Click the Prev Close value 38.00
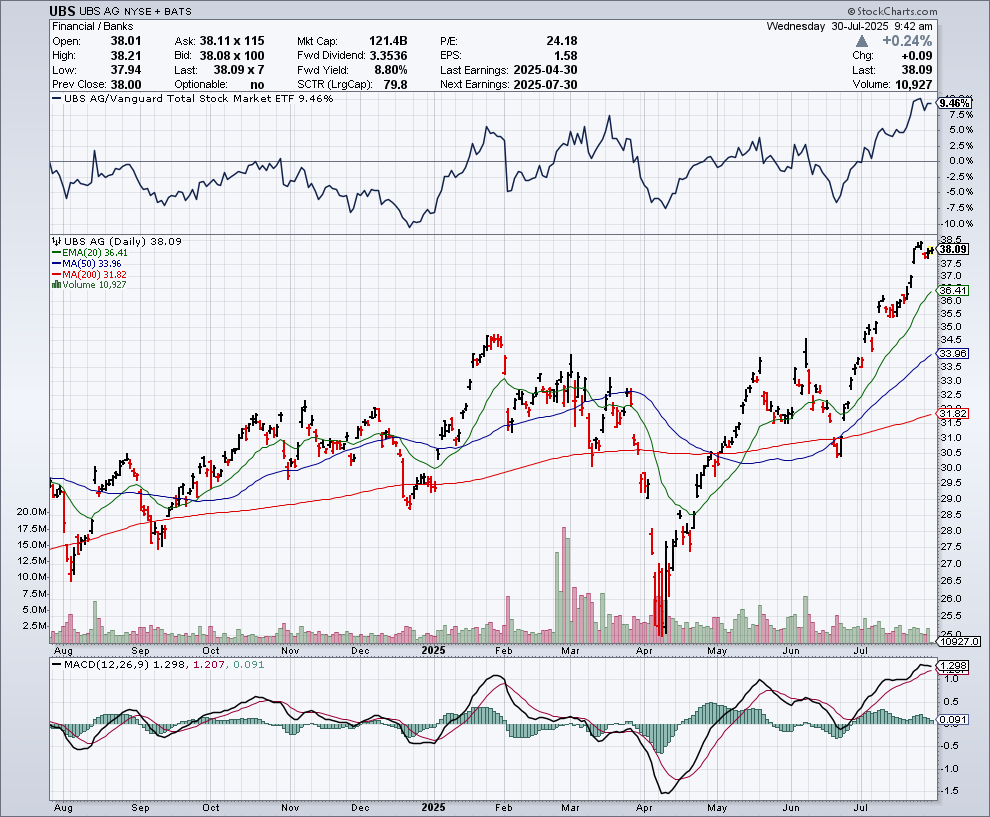The image size is (990, 817). click(x=126, y=85)
